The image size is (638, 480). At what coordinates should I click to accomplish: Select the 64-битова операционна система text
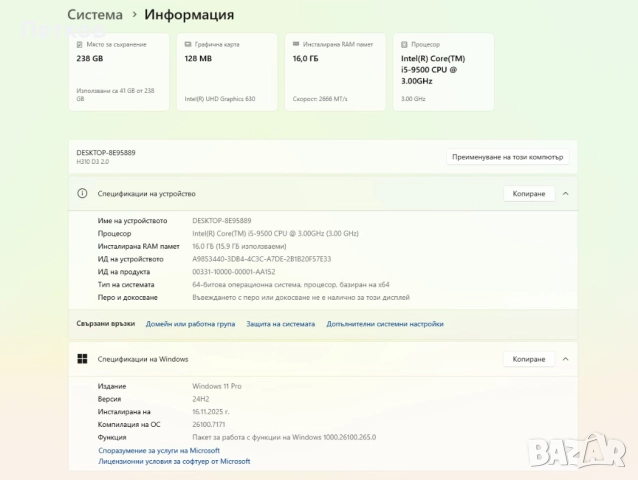(x=291, y=285)
